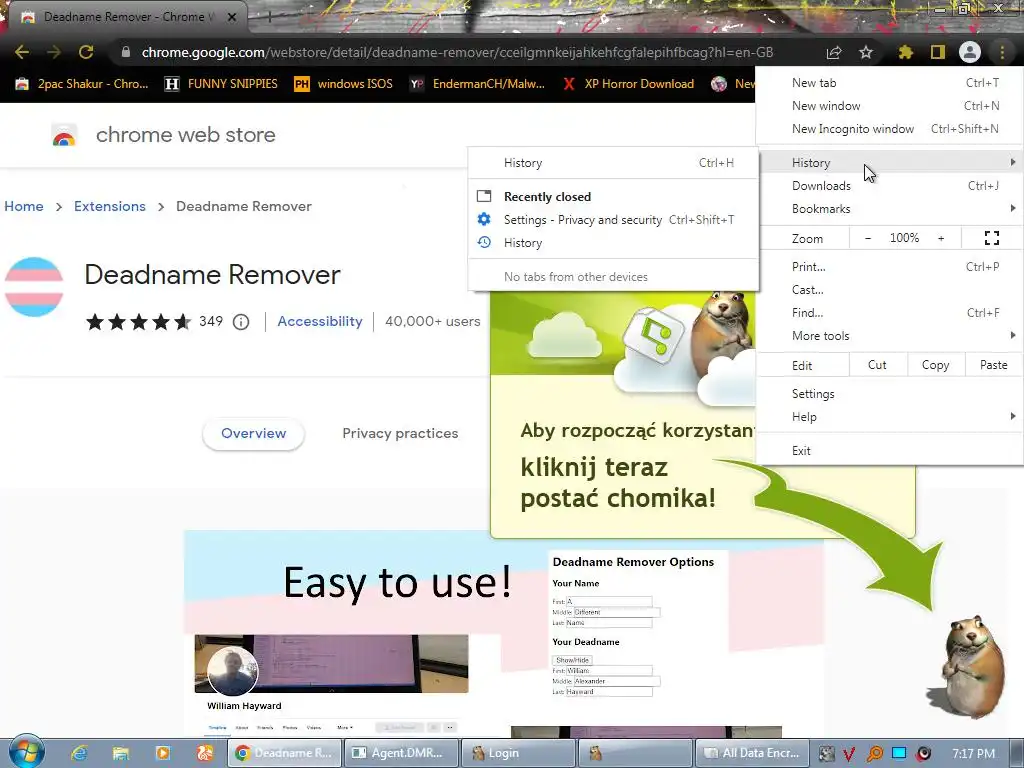1024x768 pixels.
Task: Choose Cast... from the menu
Action: pos(889,290)
